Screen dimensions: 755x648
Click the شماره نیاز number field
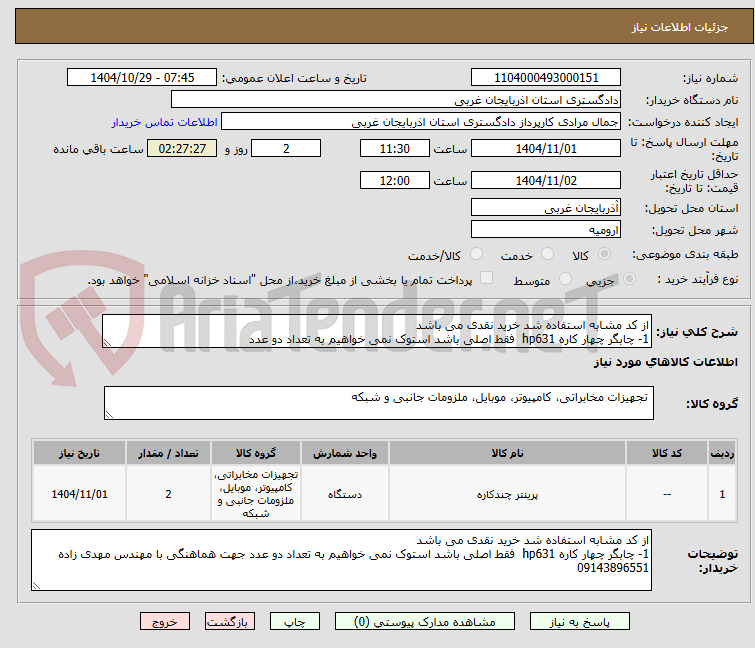click(x=546, y=78)
